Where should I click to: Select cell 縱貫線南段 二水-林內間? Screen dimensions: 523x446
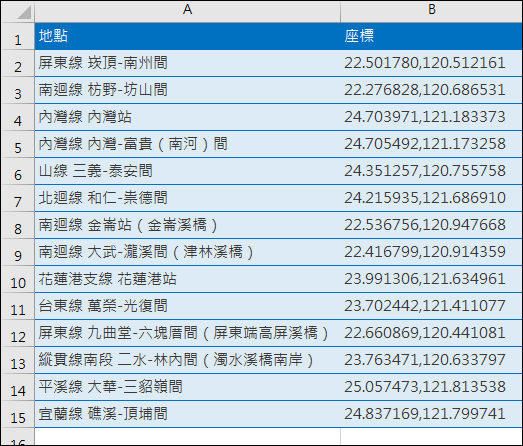187,361
